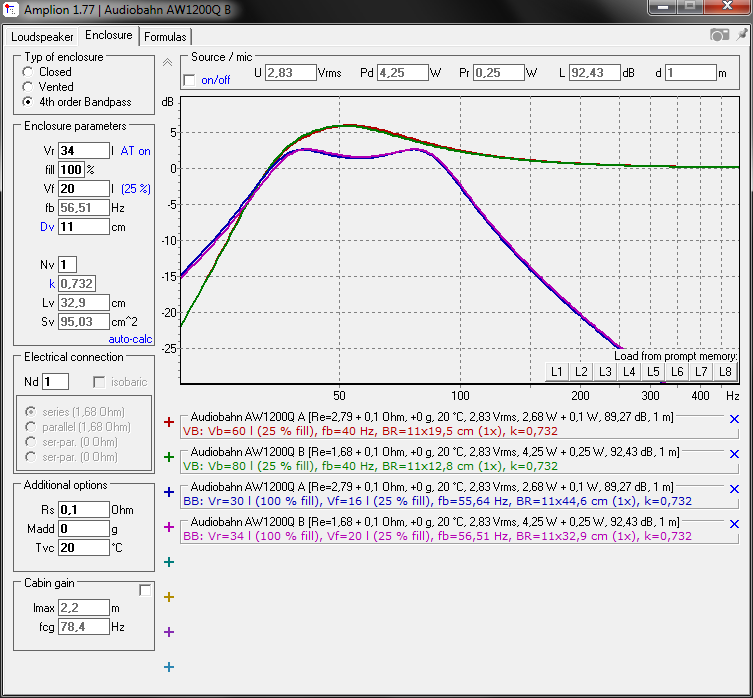The width and height of the screenshot is (753, 698).
Task: Collapse the panel with the double chevron
Action: click(167, 62)
